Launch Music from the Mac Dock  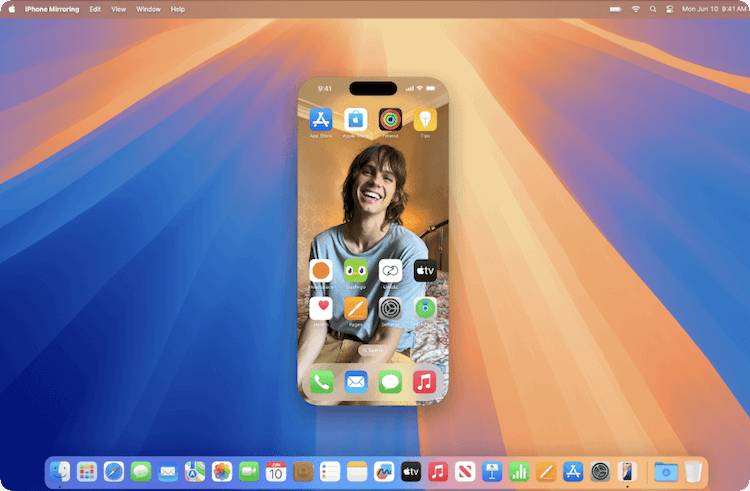click(x=438, y=472)
